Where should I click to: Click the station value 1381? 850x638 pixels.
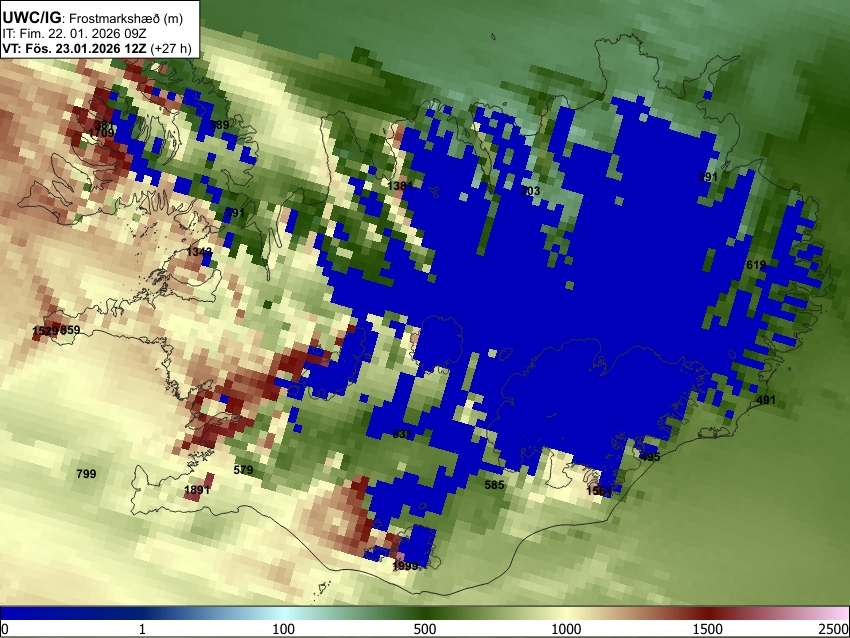click(400, 186)
